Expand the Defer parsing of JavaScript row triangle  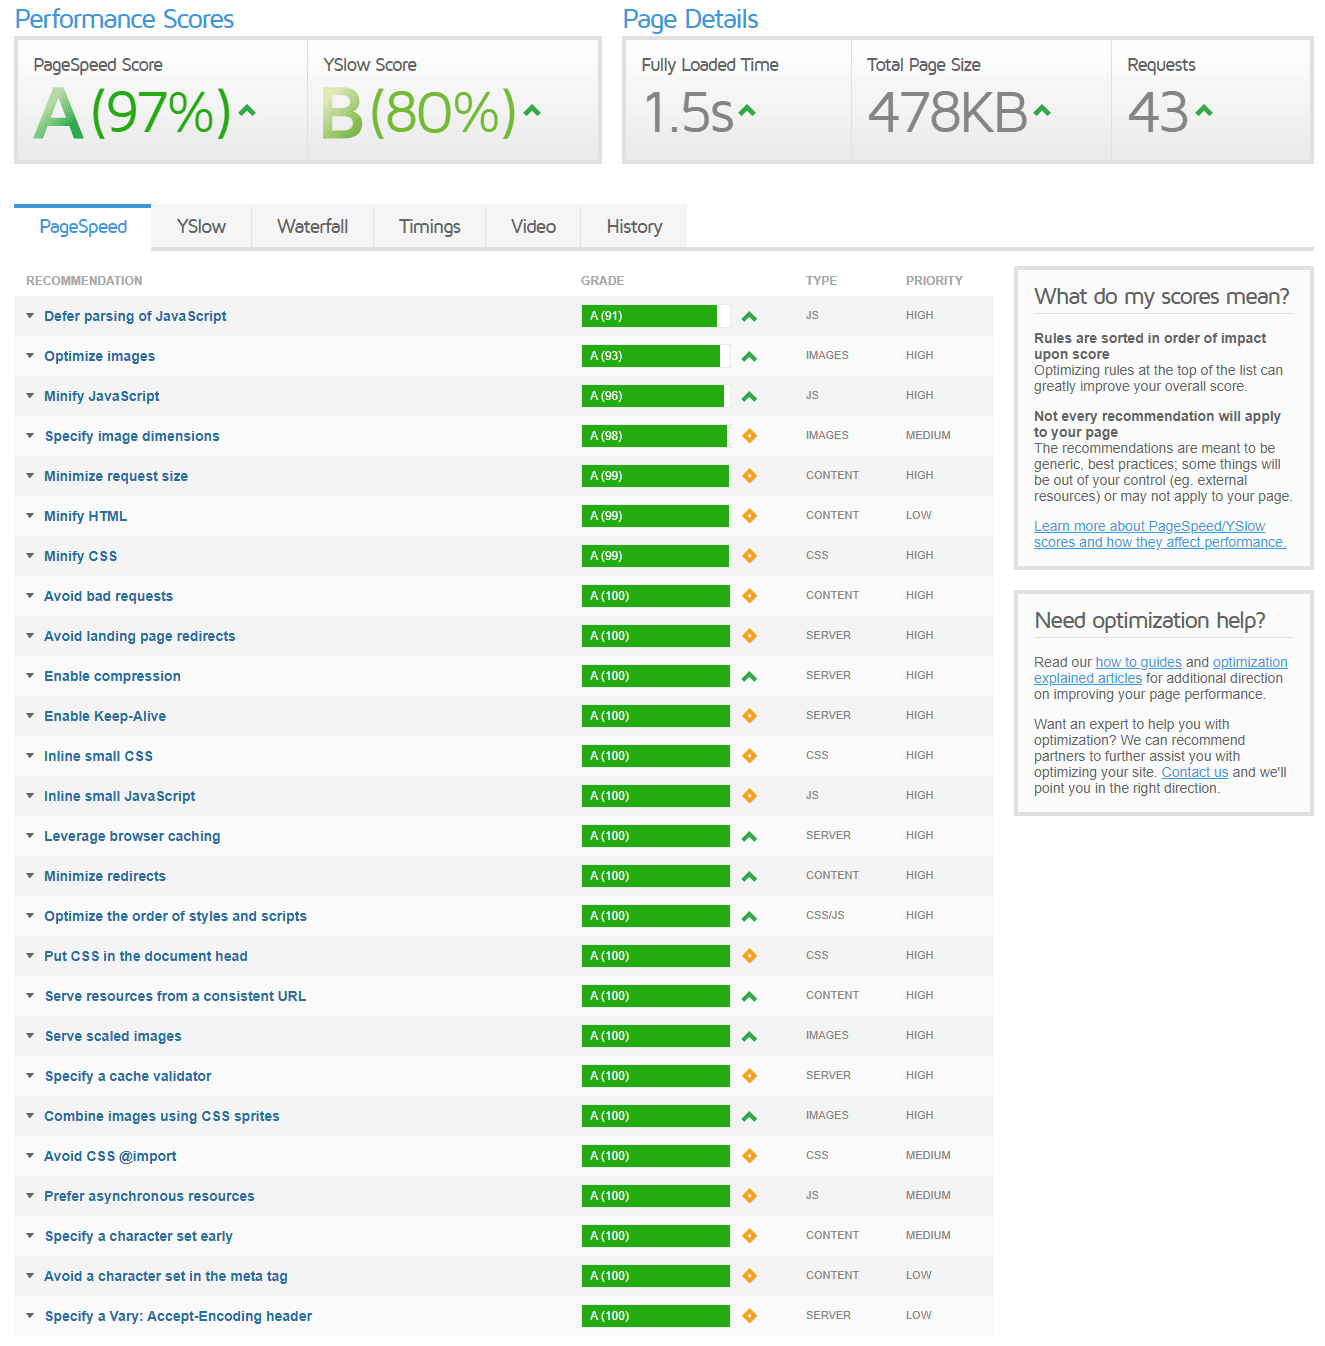coord(30,316)
